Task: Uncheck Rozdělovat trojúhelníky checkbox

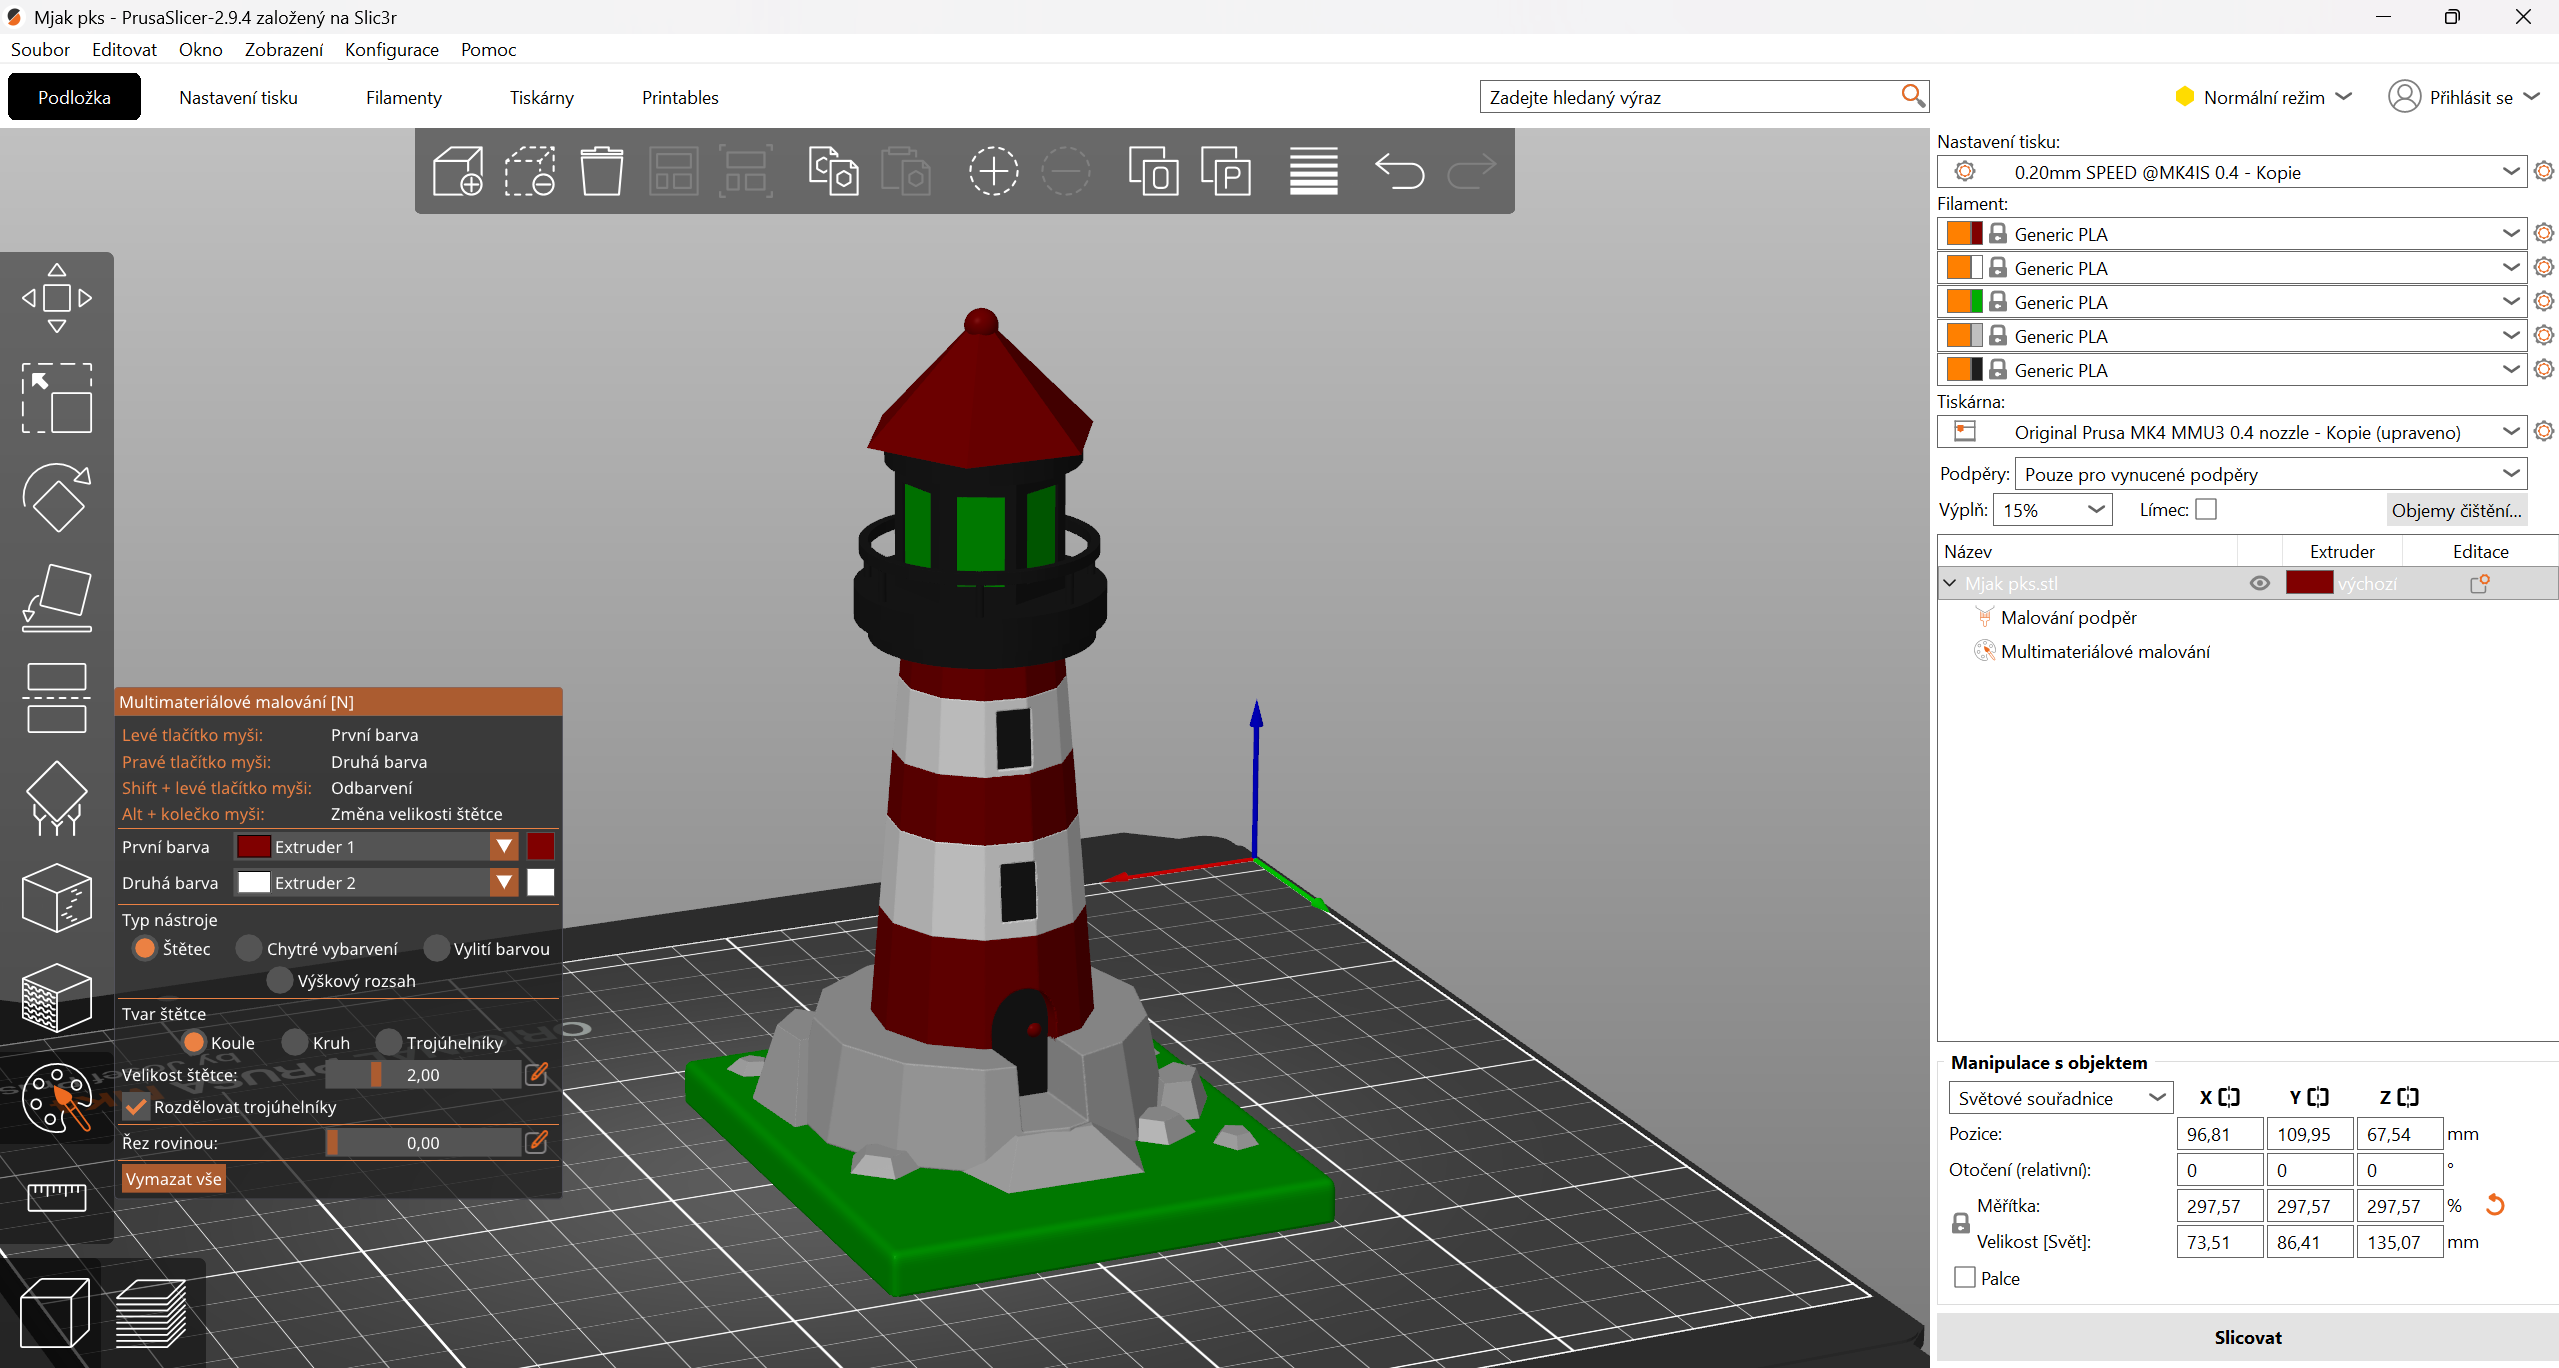Action: pos(137,1107)
